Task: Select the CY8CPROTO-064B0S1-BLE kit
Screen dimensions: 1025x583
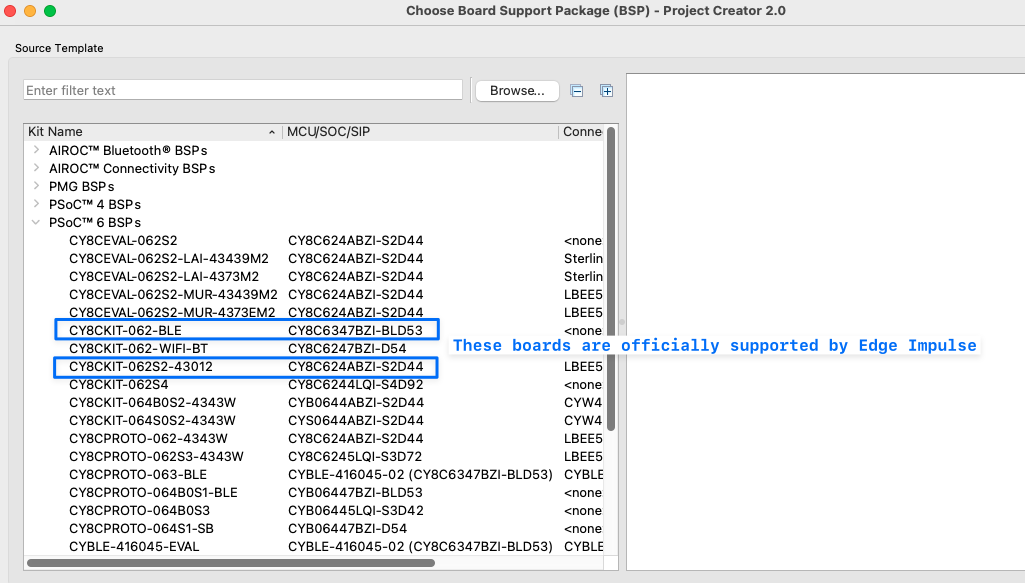Action: pyautogui.click(x=154, y=492)
